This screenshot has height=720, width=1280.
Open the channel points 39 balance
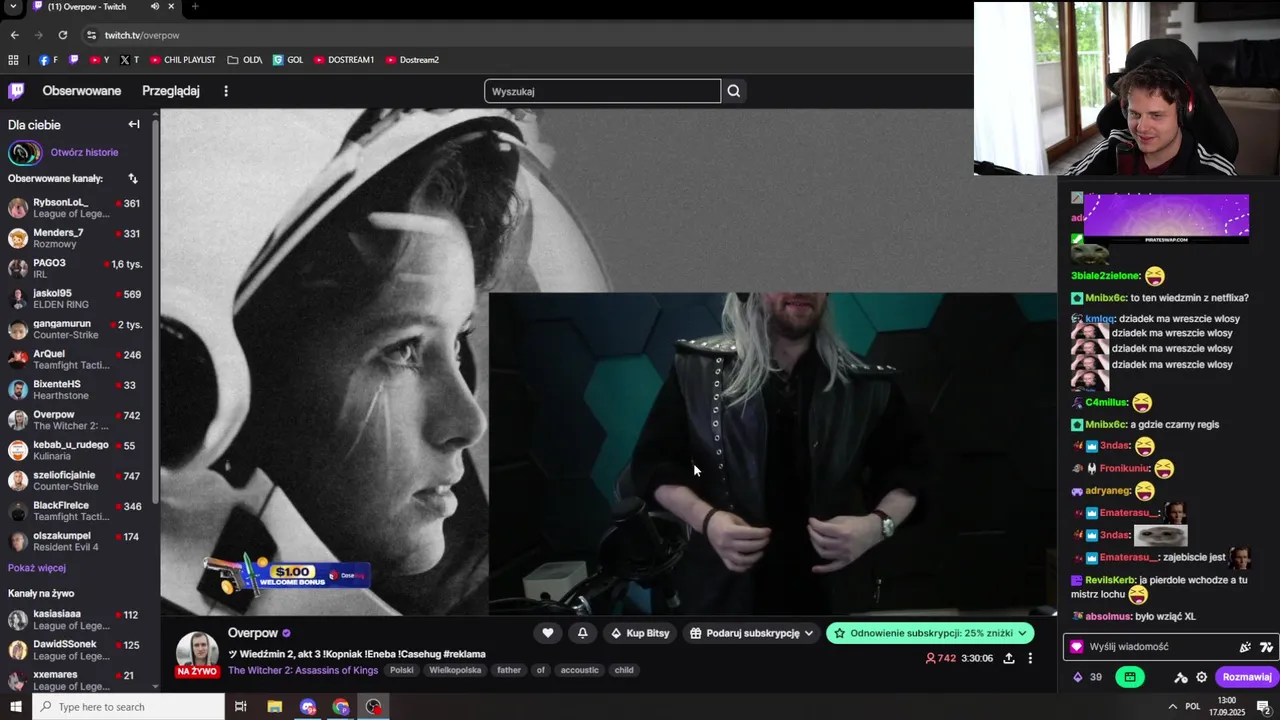pos(1087,677)
